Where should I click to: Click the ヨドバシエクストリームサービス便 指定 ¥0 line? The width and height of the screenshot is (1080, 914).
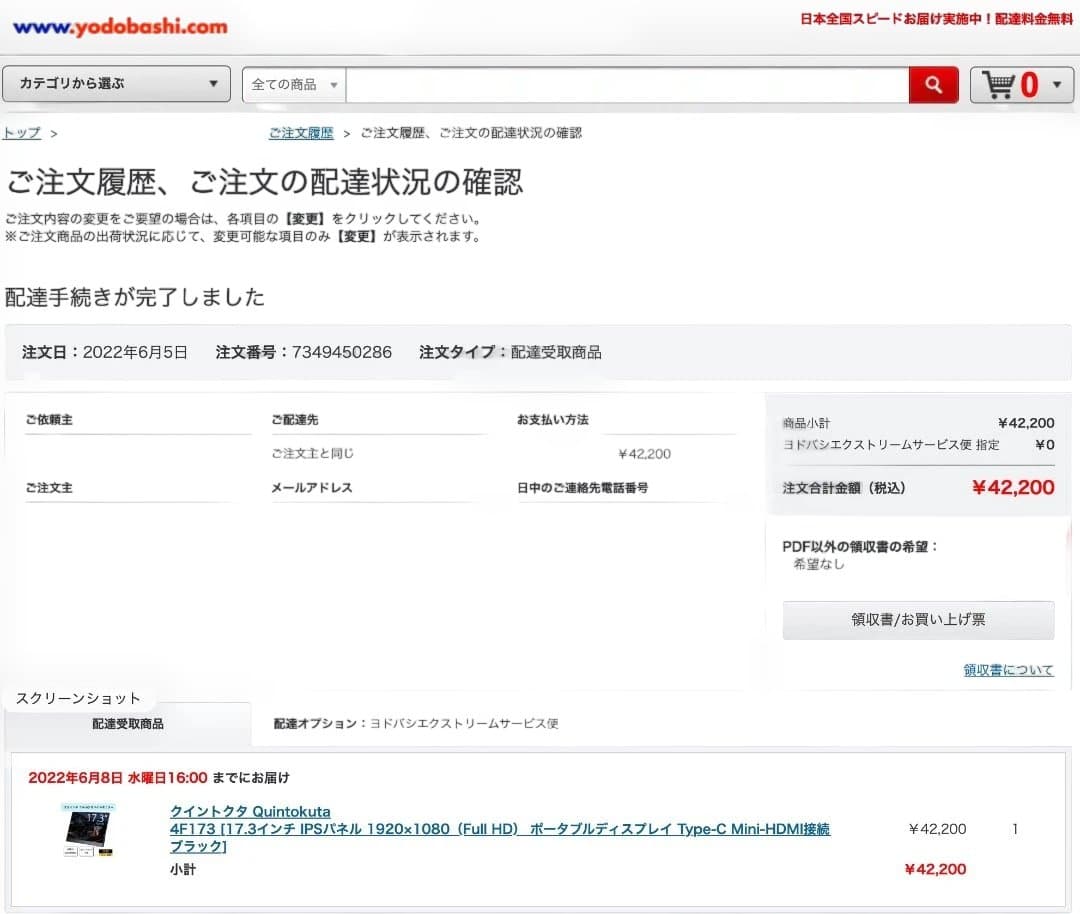(x=918, y=444)
